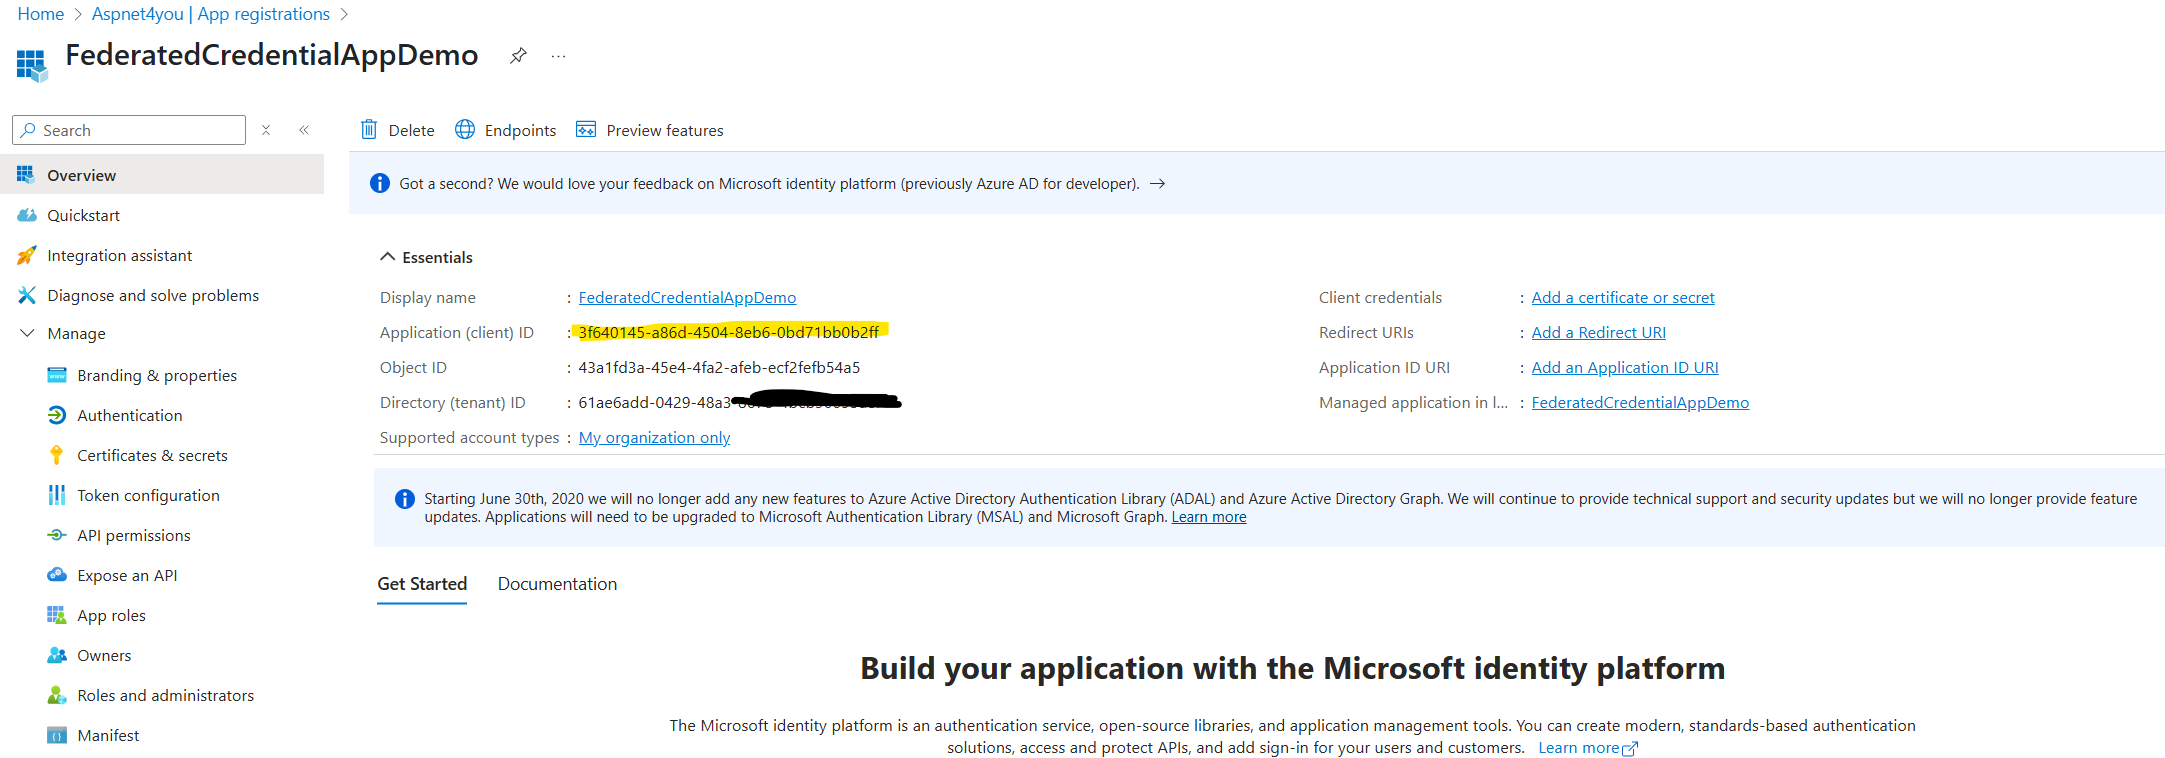Click the Diagnose and solve problems wrench icon
2165x758 pixels.
point(26,295)
